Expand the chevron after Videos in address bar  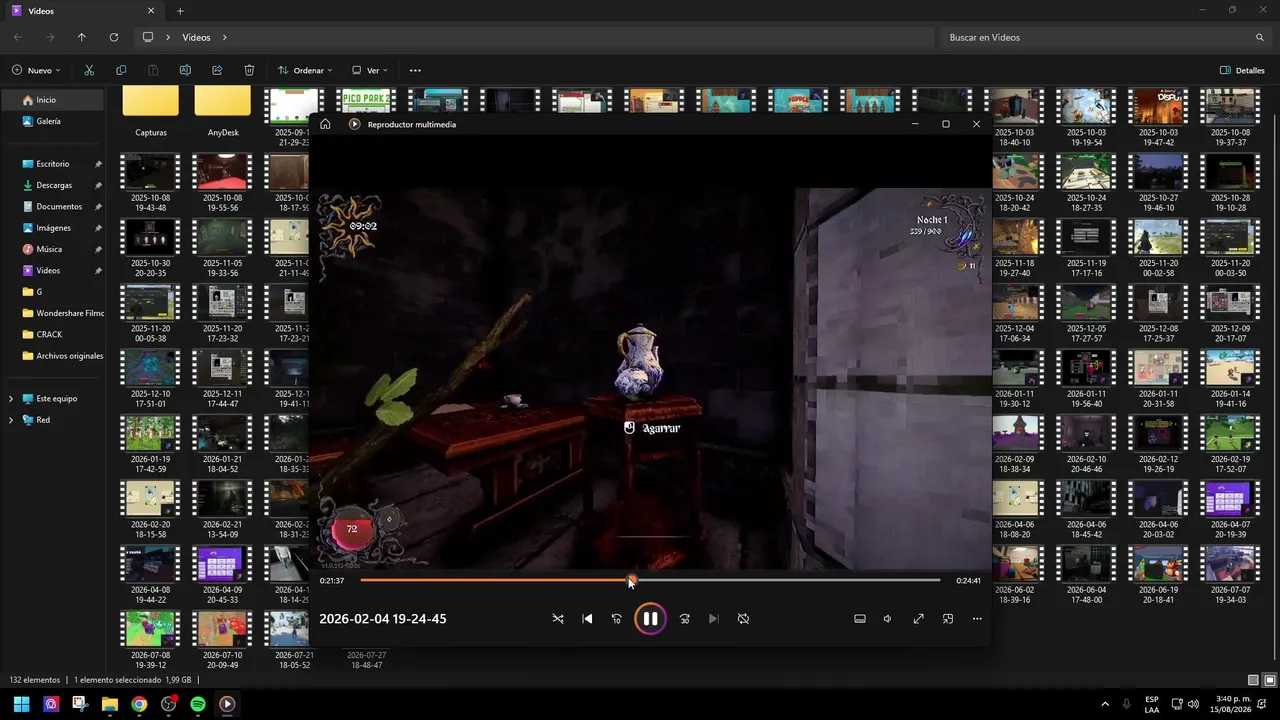225,37
